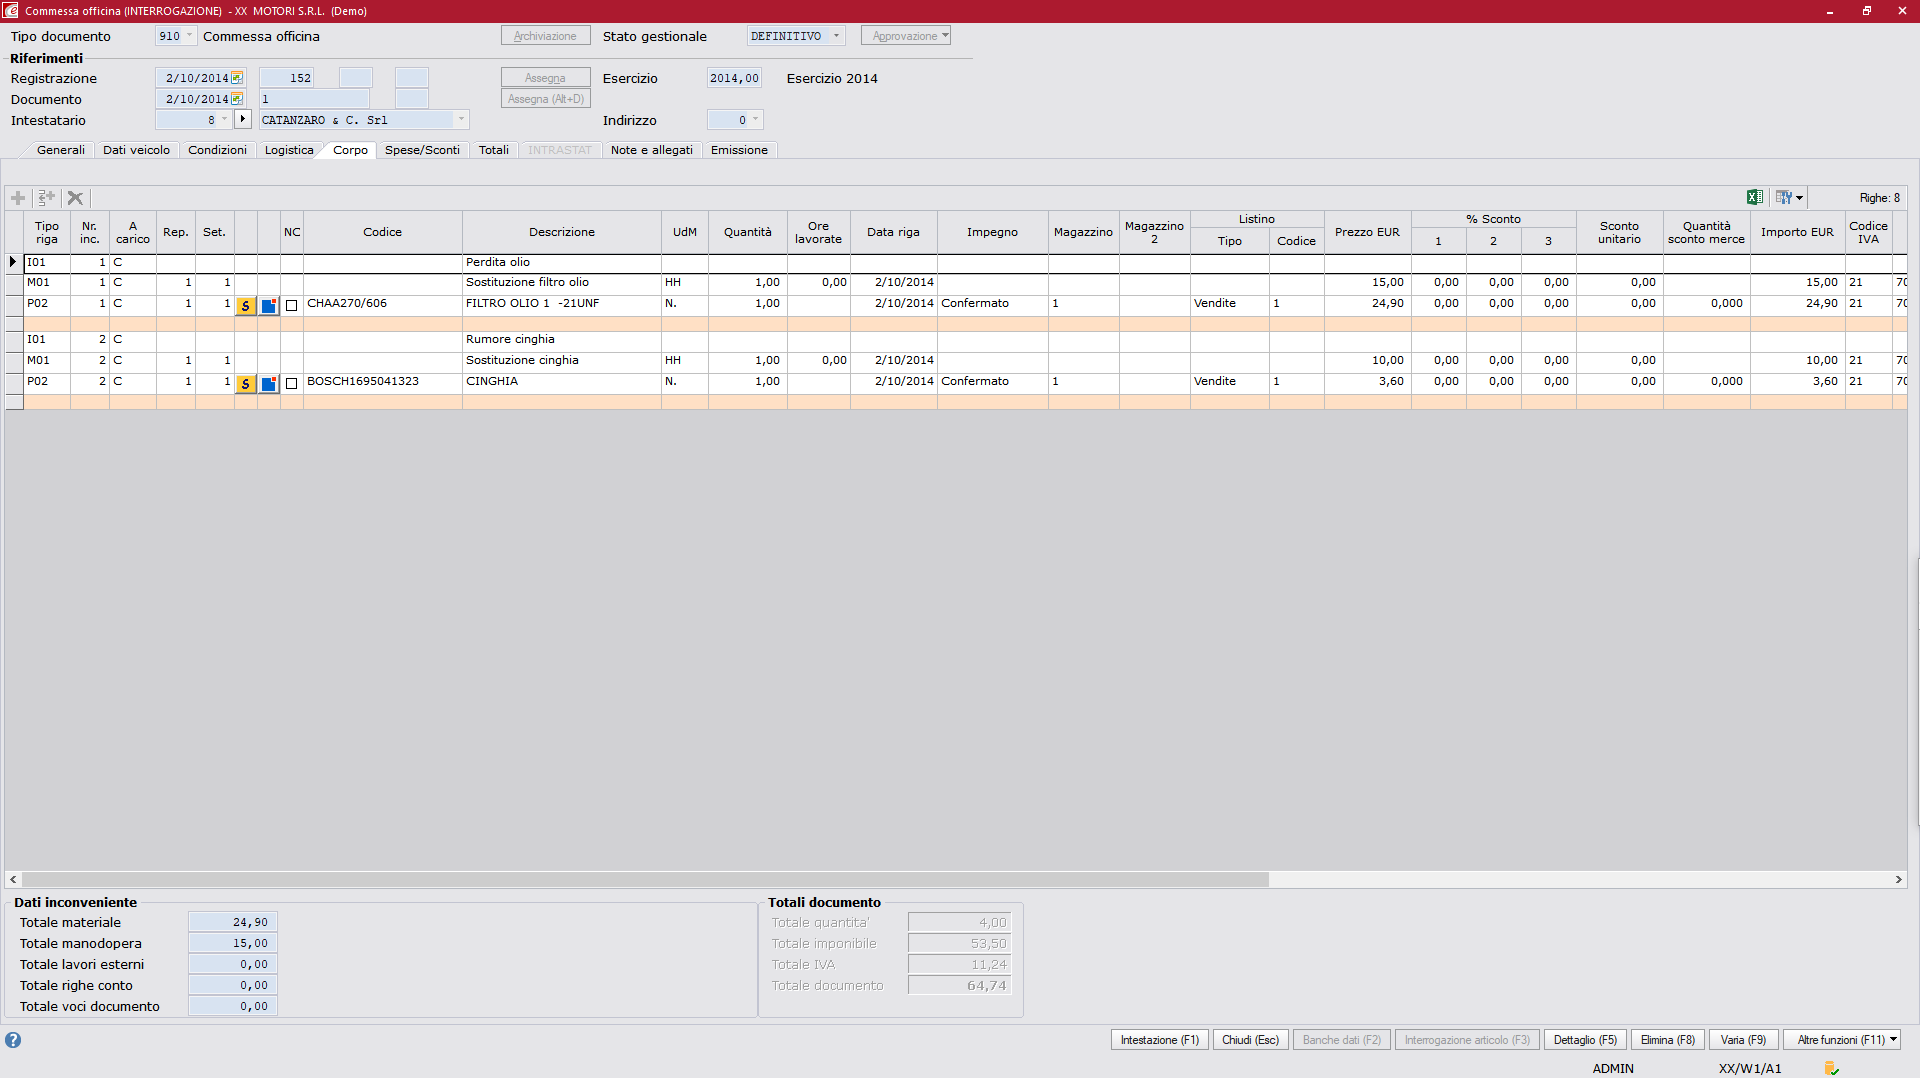
Task: Select the 'Rumore cinghia' description cell
Action: 561,340
